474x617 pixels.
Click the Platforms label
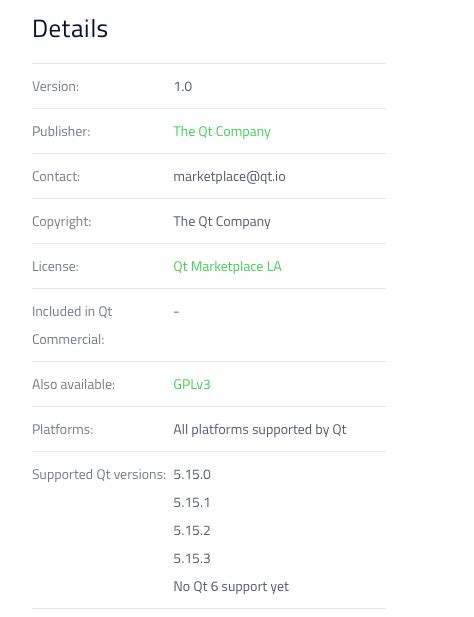(63, 429)
